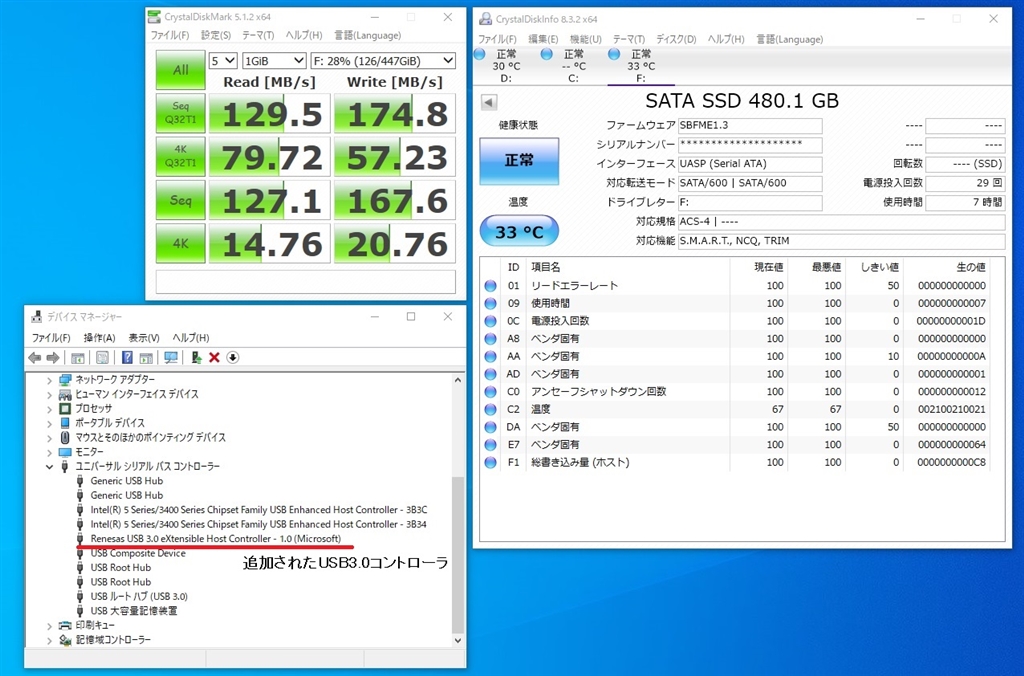Click the plain Seq benchmark button
Viewport: 1024px width, 676px height.
point(180,200)
